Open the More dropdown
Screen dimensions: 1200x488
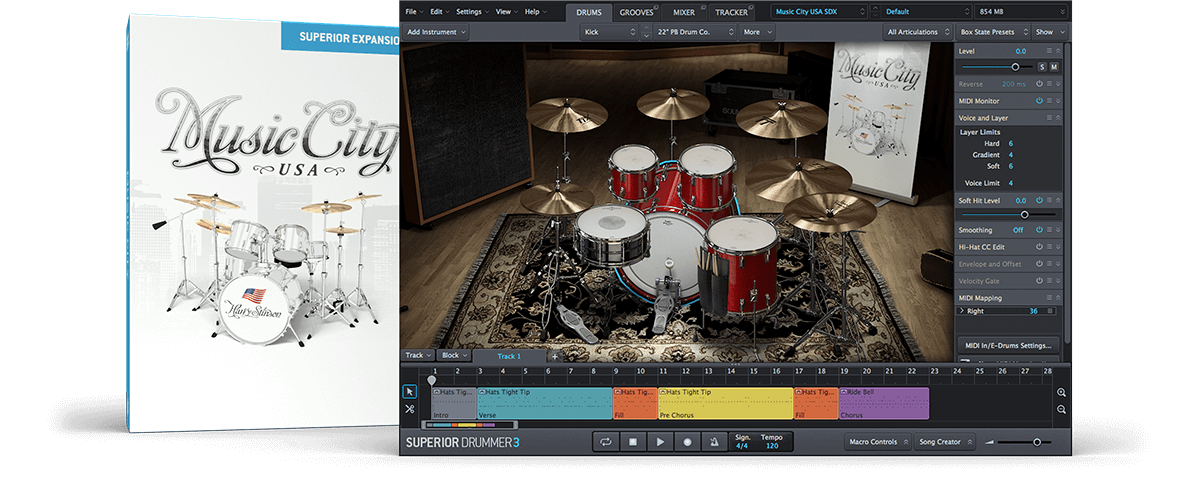tap(759, 32)
